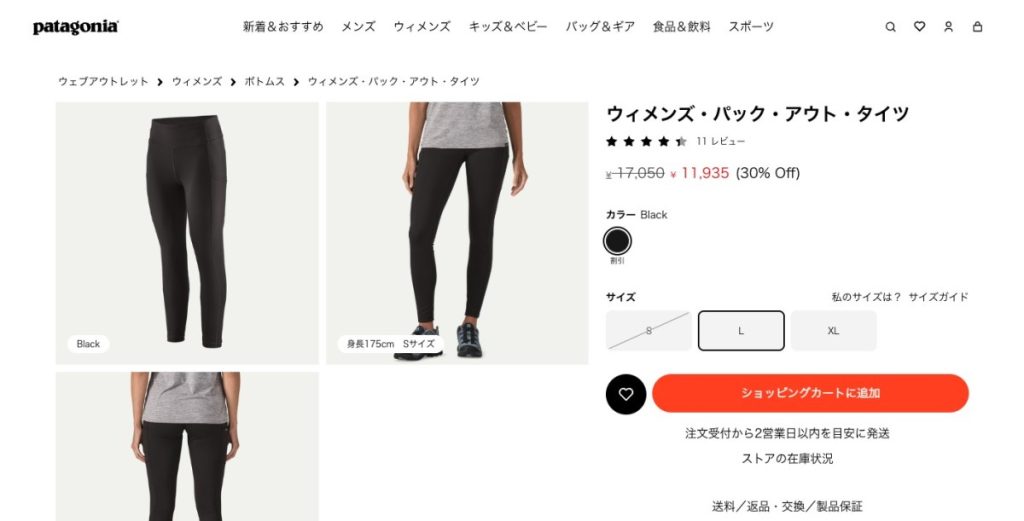Choose the Black color swatch
This screenshot has height=521, width=1024.
[617, 241]
